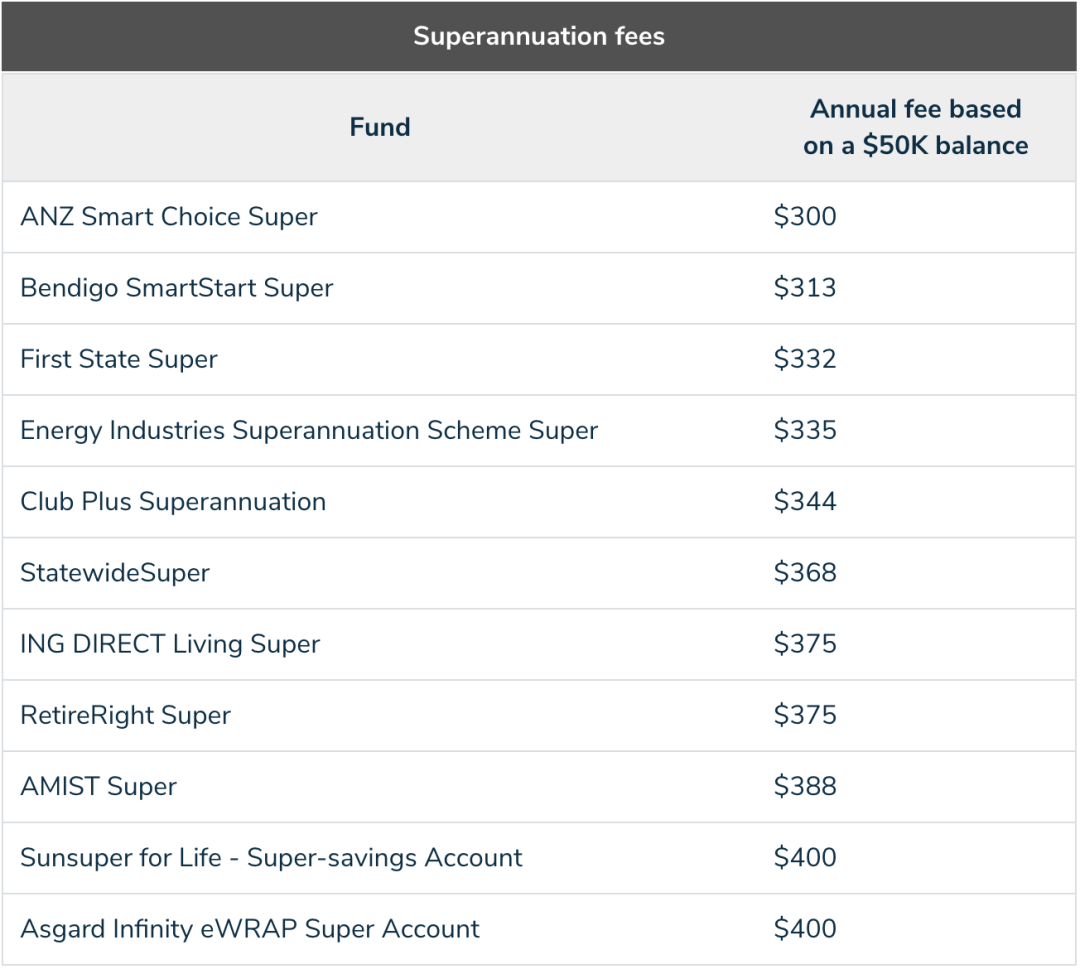
Task: Click the $388 fee for AMIST
Action: pyautogui.click(x=805, y=786)
